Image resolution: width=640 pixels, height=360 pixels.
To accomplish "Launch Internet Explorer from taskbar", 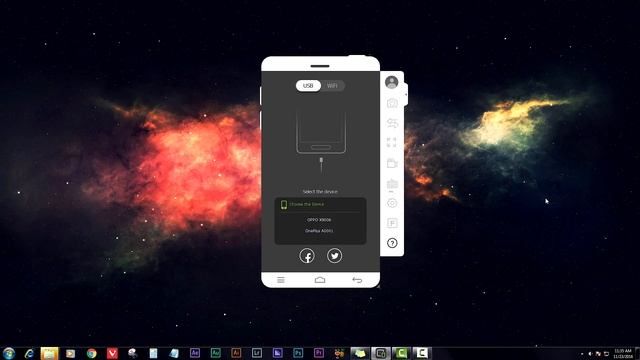I will (29, 353).
